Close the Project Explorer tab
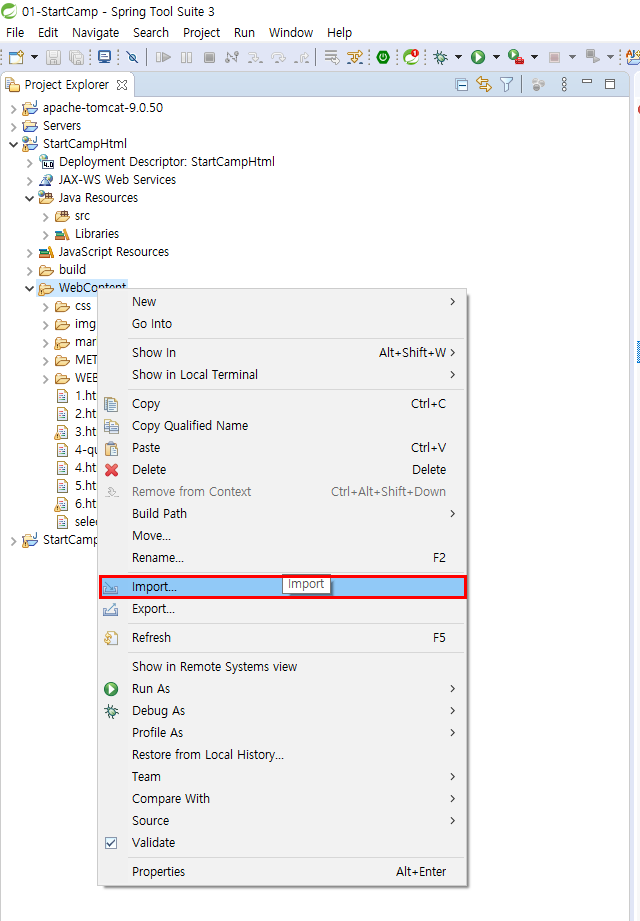The height and width of the screenshot is (921, 640). click(122, 85)
